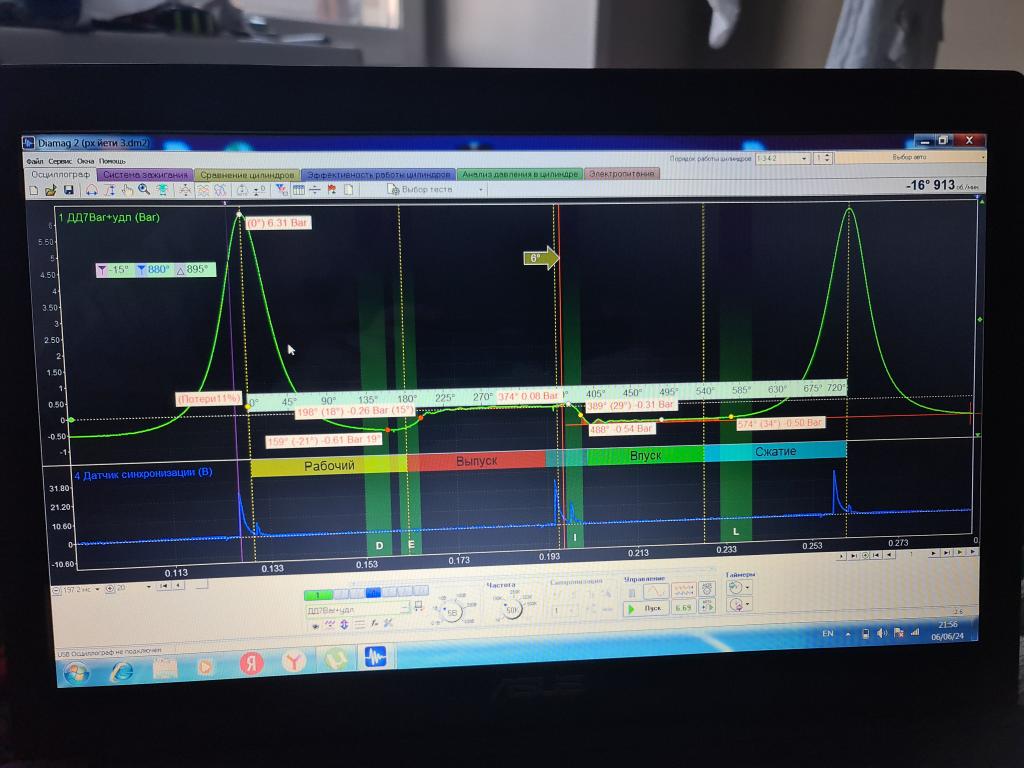Select the multi-wave mode button in Управление
This screenshot has width=1024, height=768.
(684, 589)
